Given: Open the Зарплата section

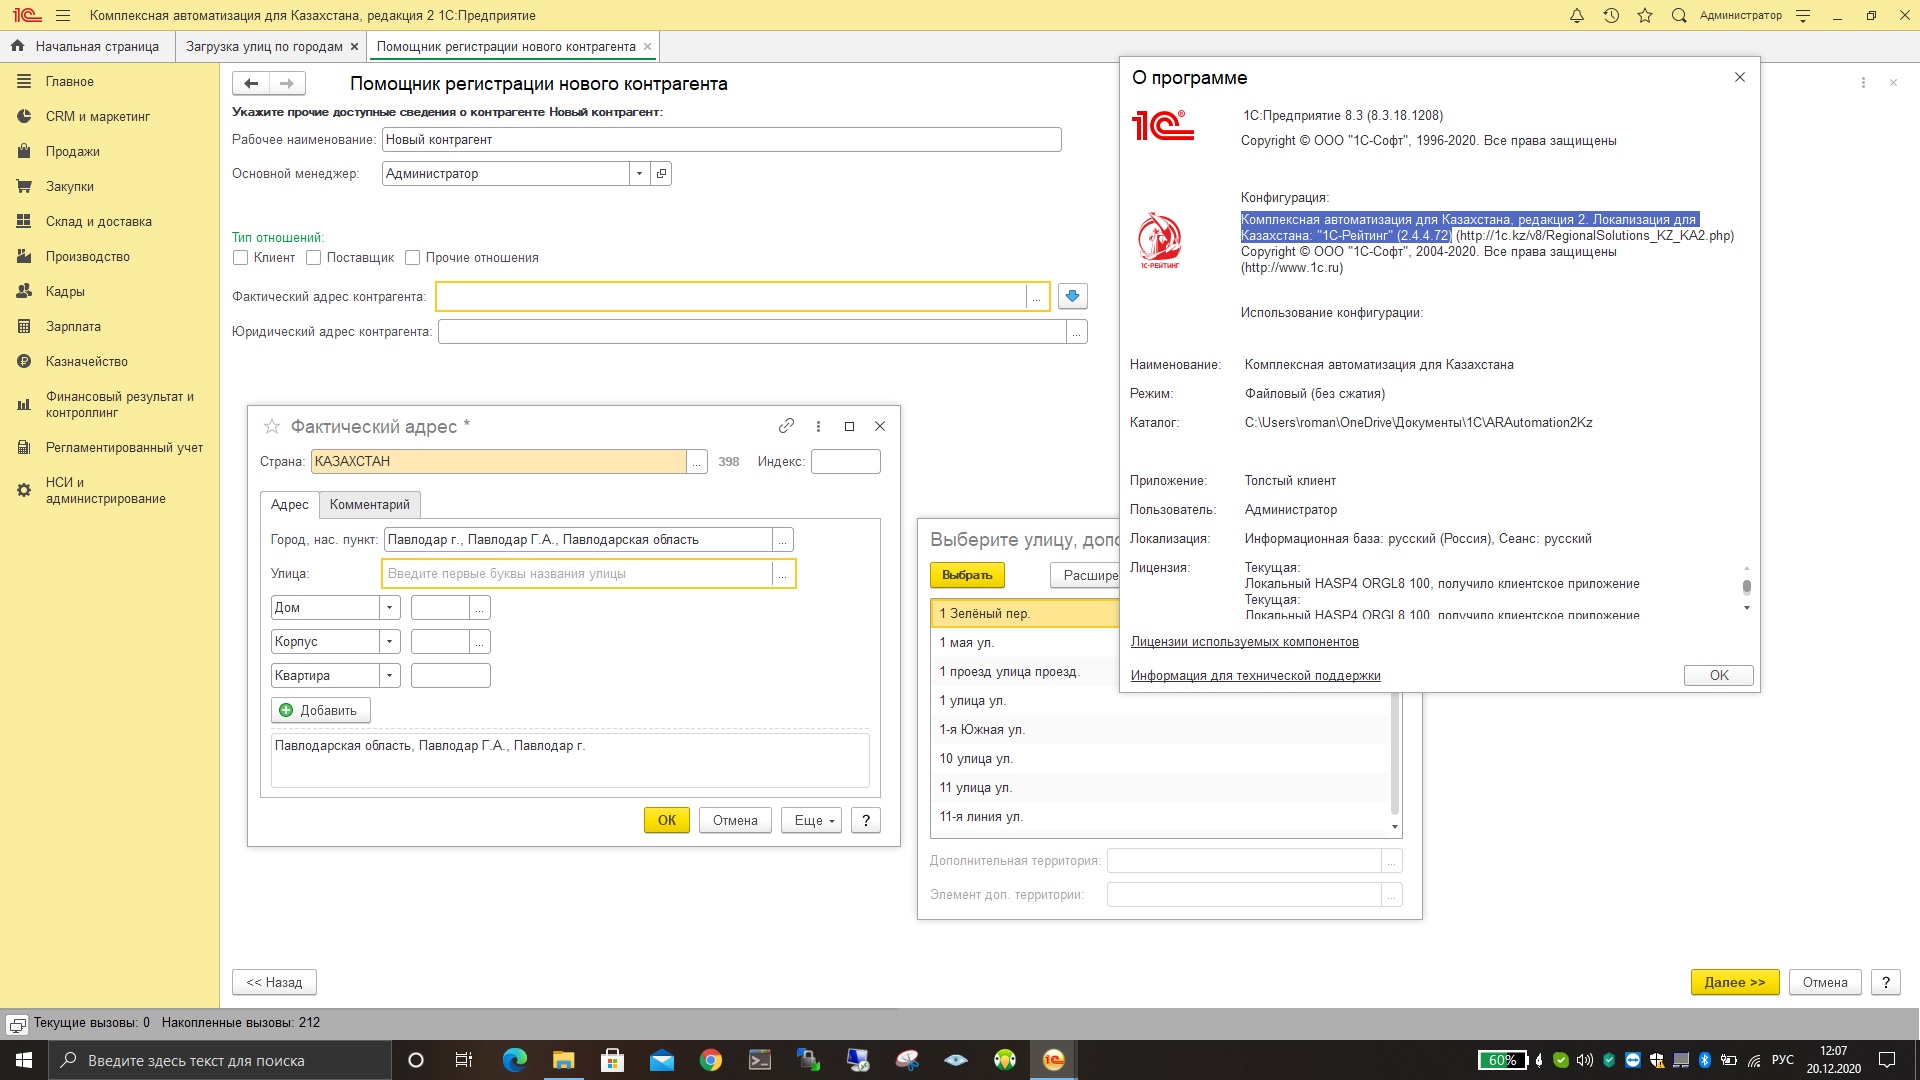Looking at the screenshot, I should (73, 326).
